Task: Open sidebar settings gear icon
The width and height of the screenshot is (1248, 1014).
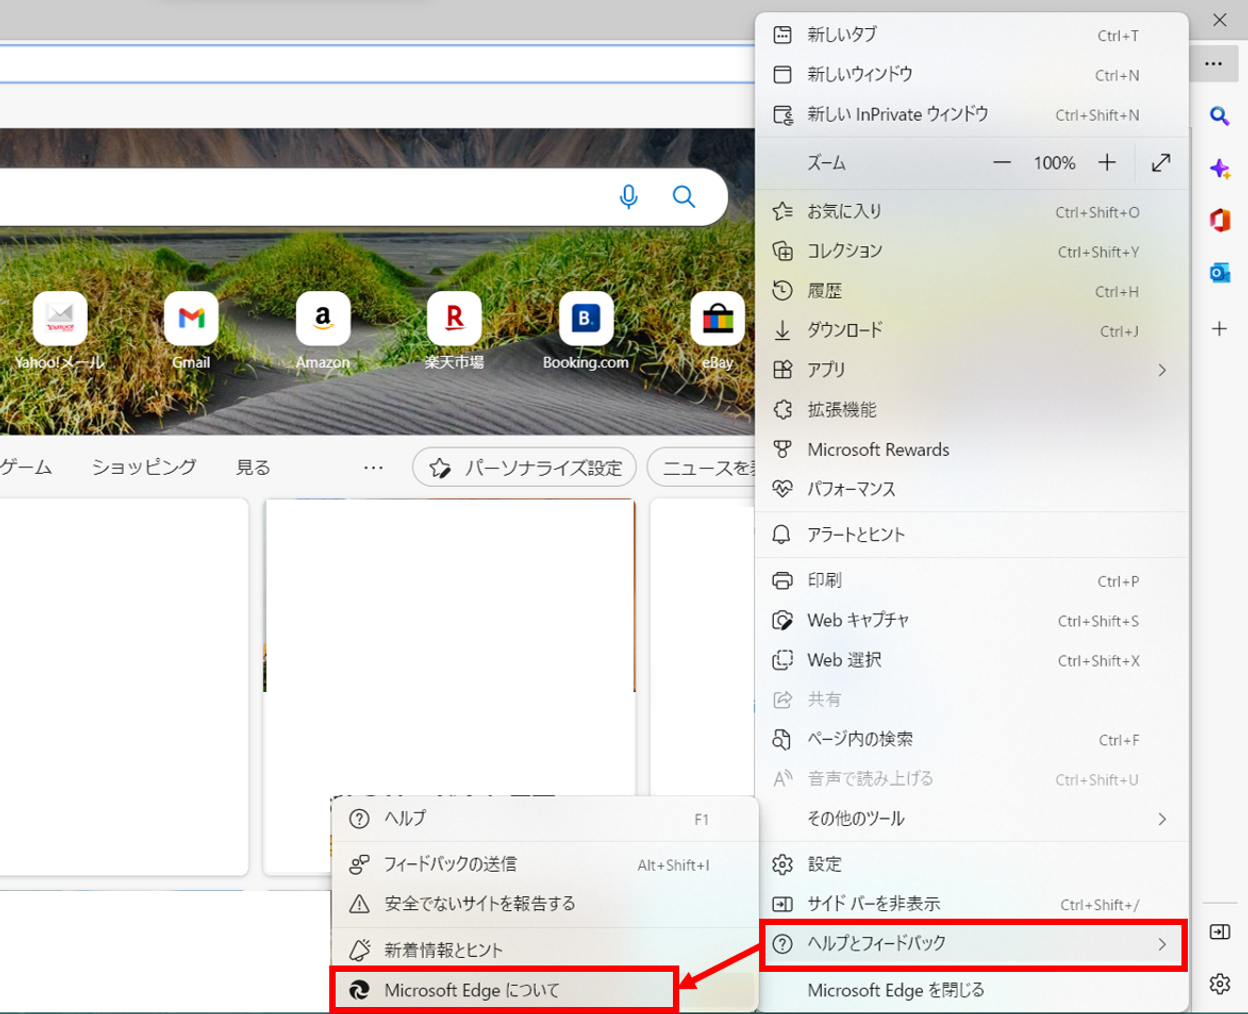Action: pyautogui.click(x=1219, y=984)
